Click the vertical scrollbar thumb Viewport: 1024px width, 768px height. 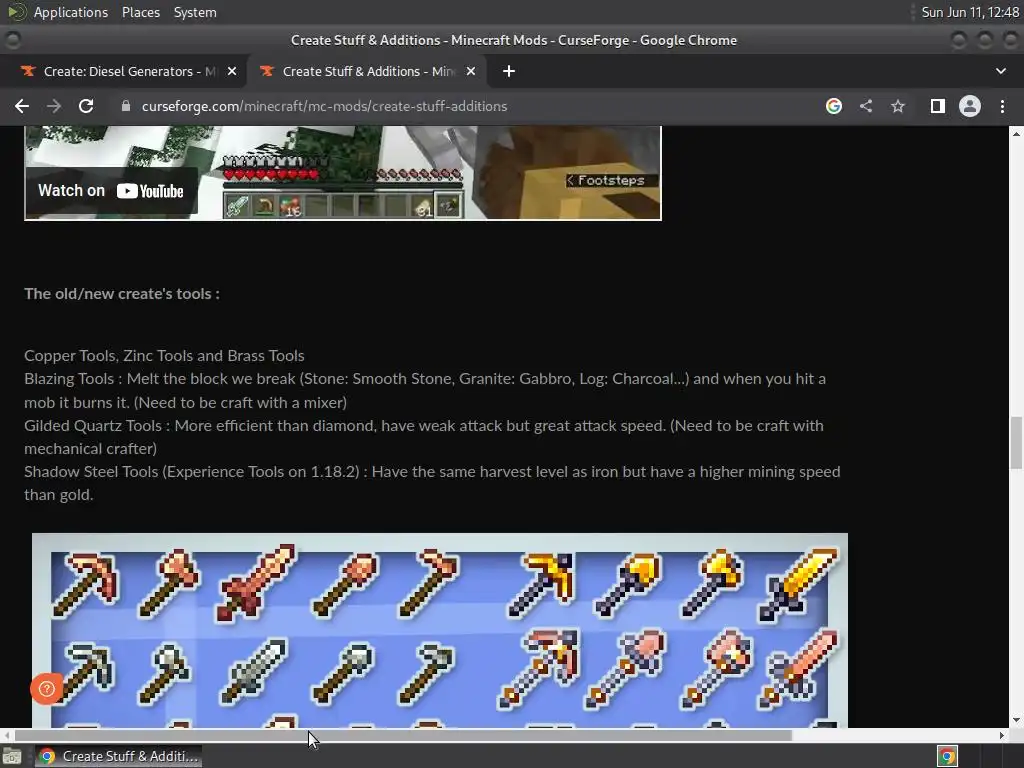tap(1016, 441)
